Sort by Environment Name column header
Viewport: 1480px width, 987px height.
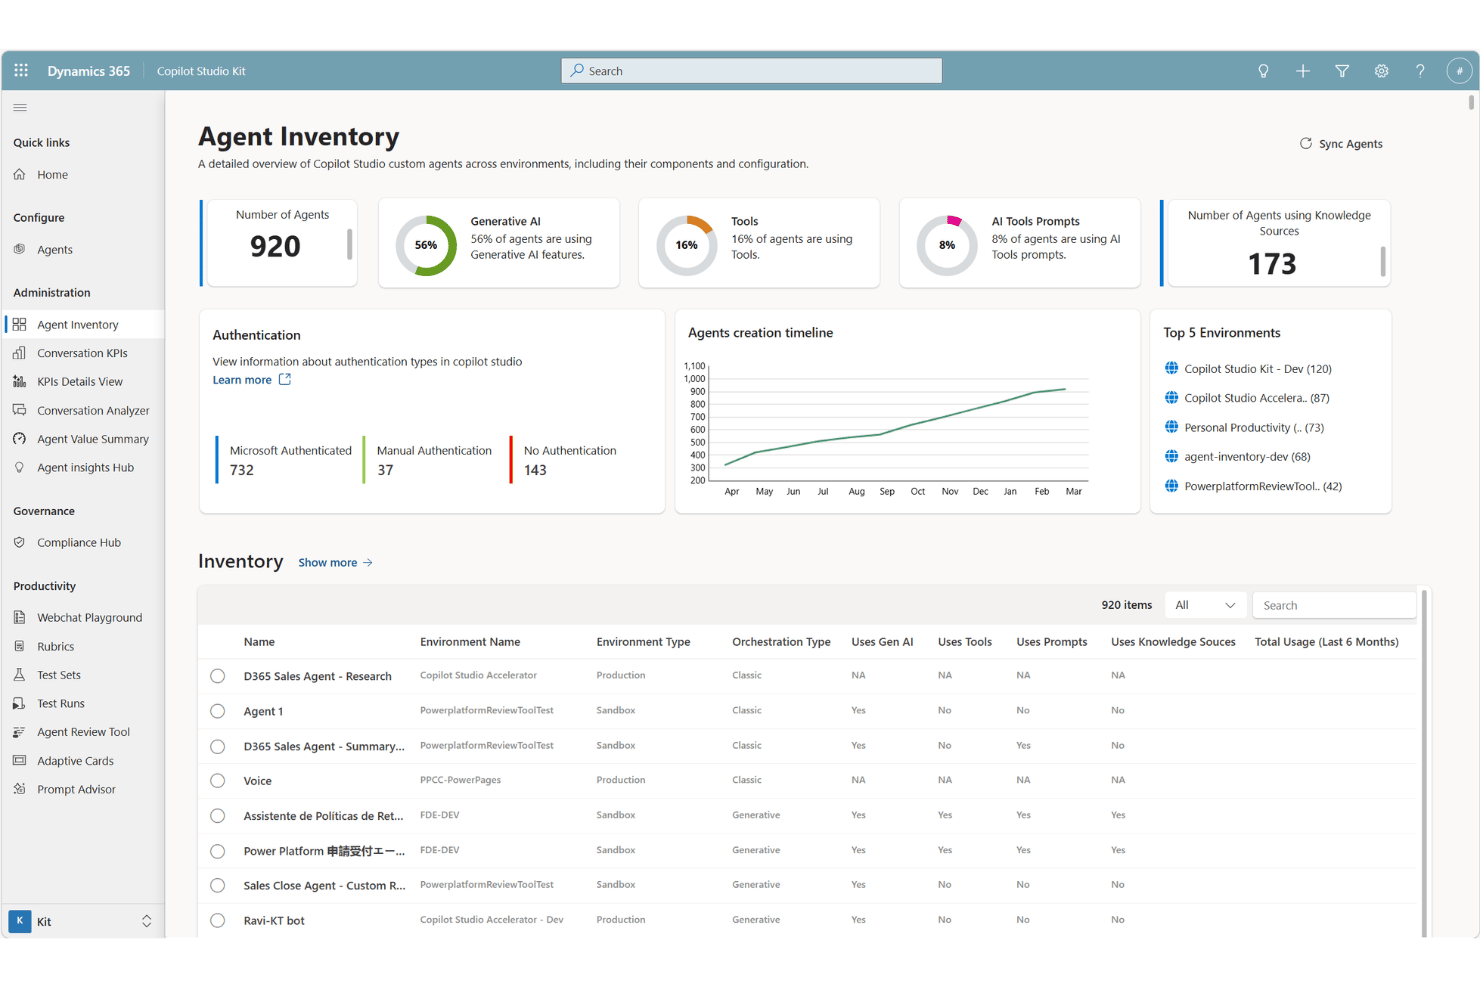(470, 642)
